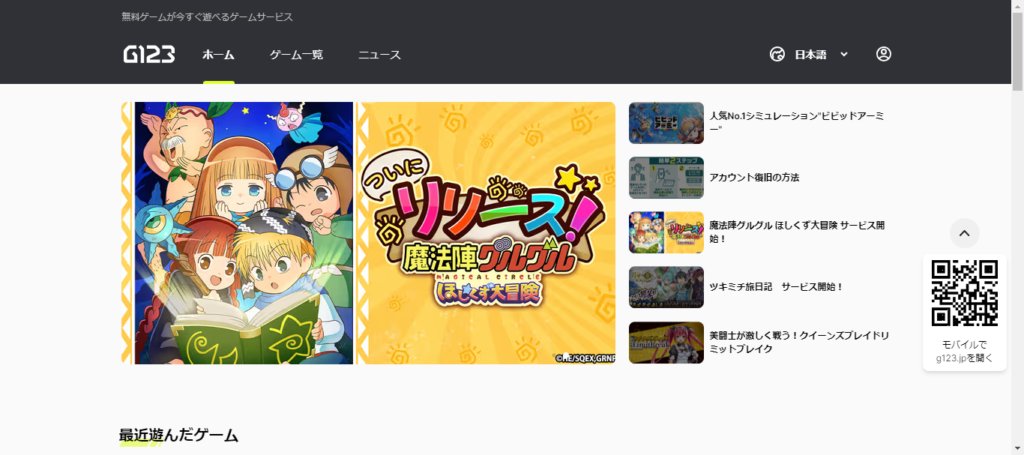
Task: Read 人気No.1シミュレーション article
Action: pos(797,122)
